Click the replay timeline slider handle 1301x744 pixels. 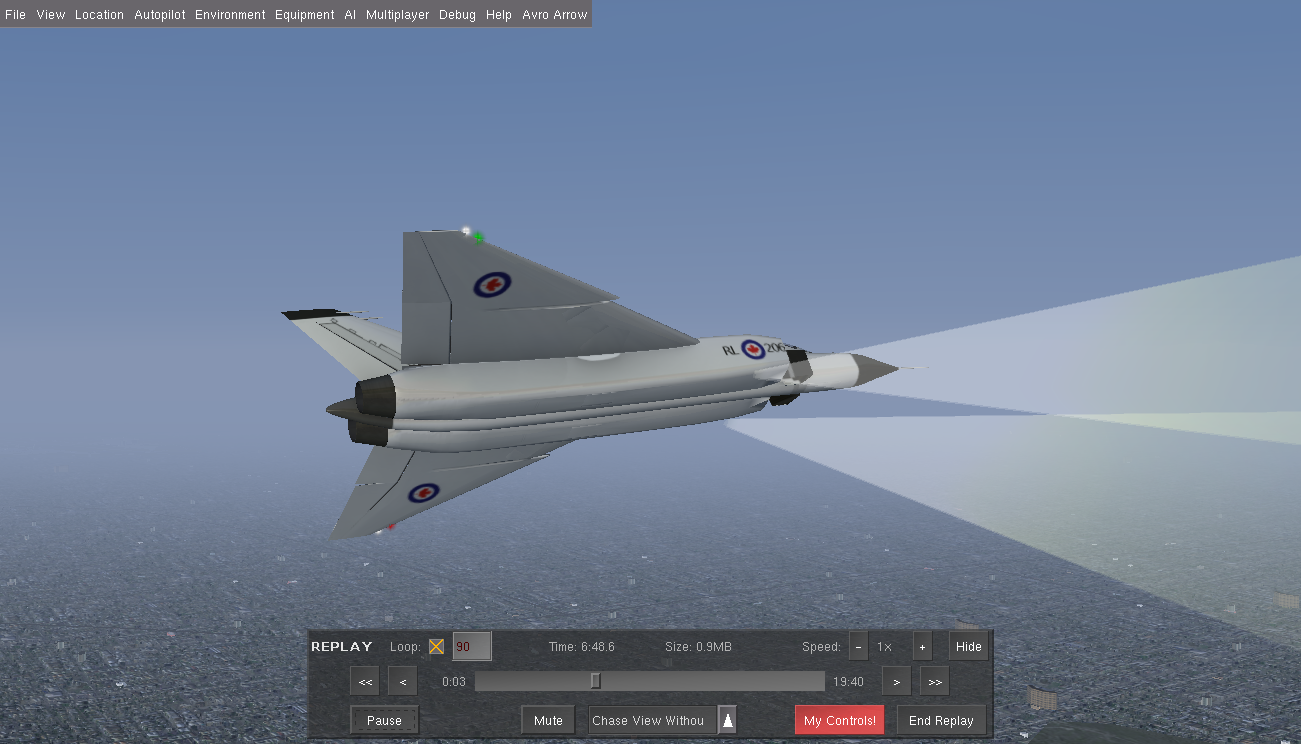tap(596, 681)
